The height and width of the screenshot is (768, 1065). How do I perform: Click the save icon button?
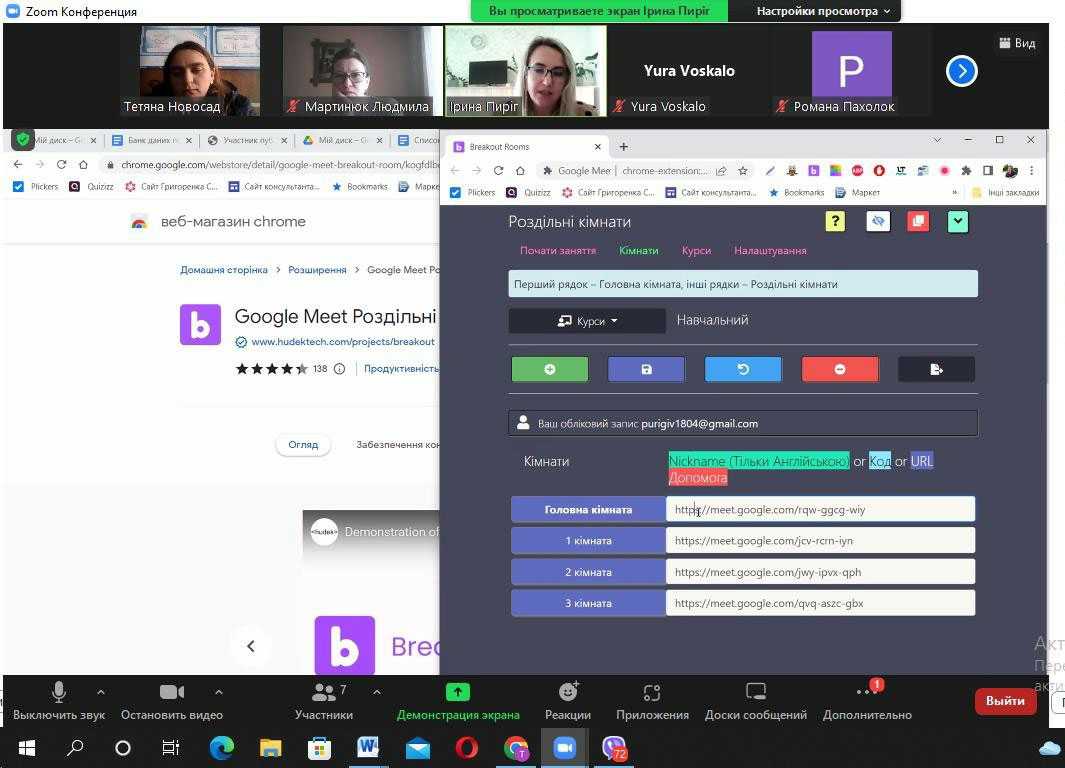pos(646,369)
